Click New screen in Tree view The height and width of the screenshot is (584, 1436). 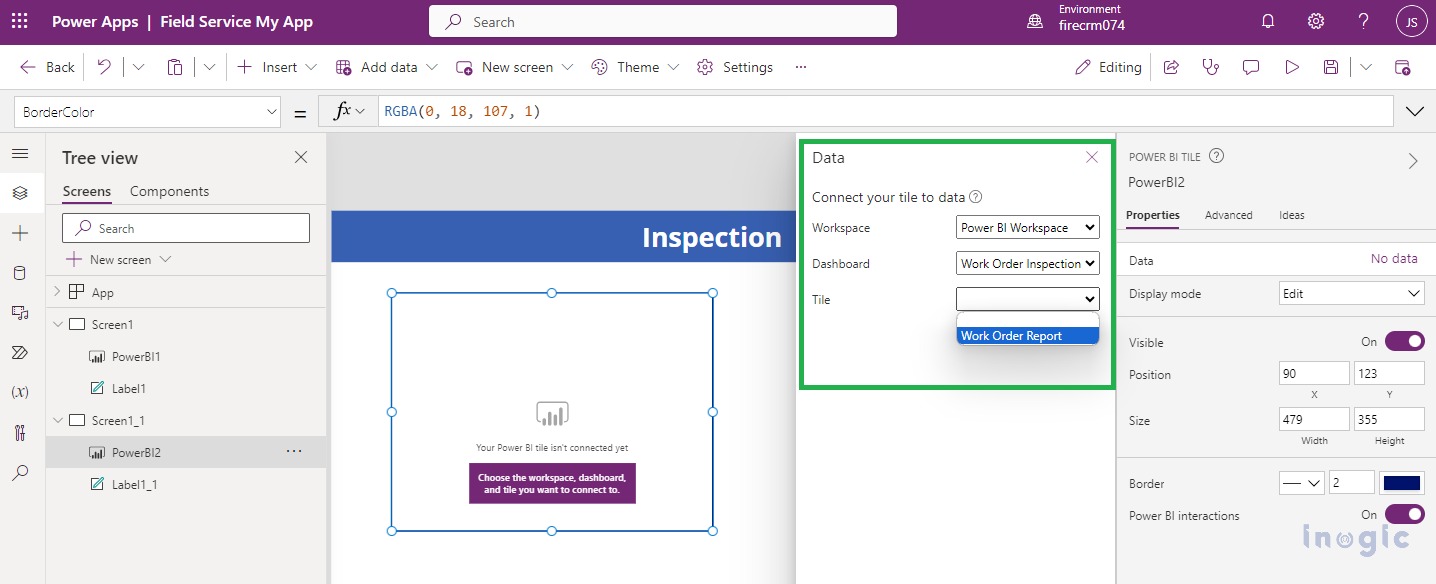pyautogui.click(x=119, y=259)
